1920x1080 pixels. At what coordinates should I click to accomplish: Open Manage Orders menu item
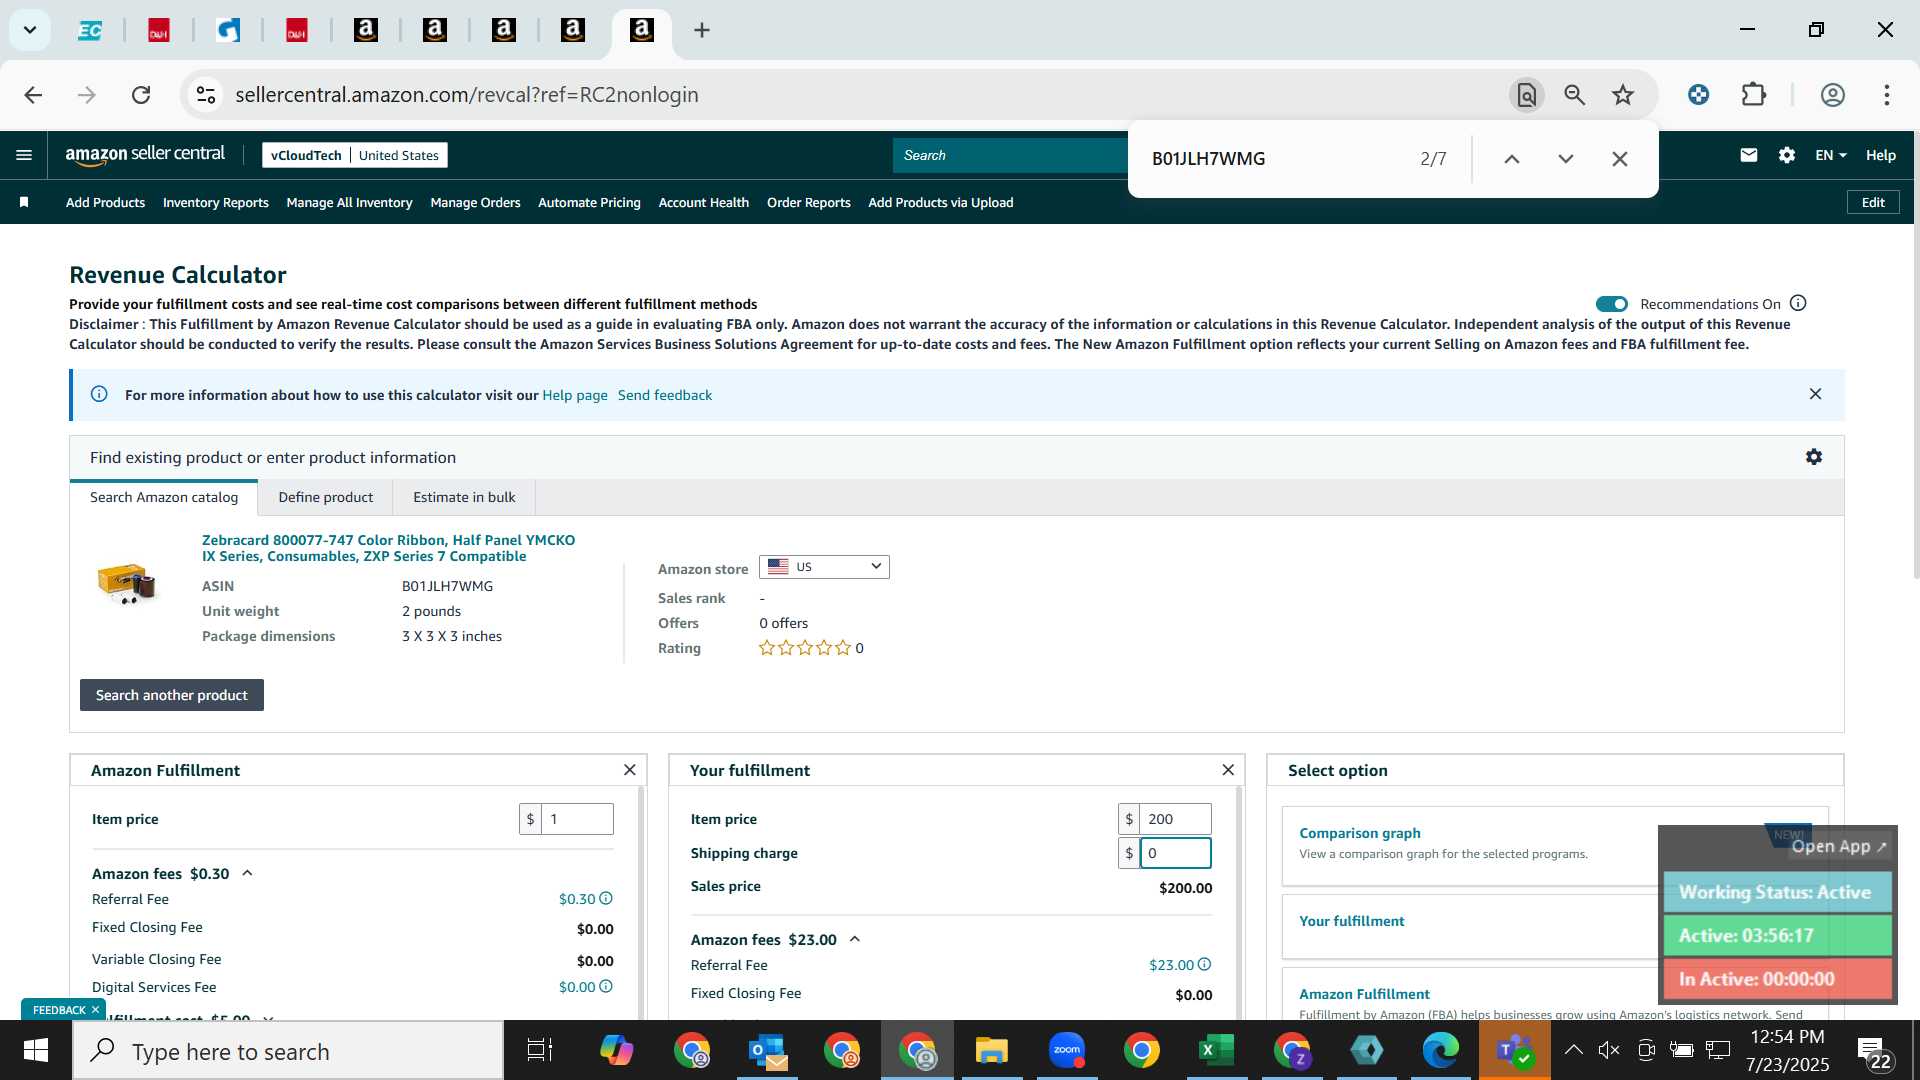[x=475, y=202]
